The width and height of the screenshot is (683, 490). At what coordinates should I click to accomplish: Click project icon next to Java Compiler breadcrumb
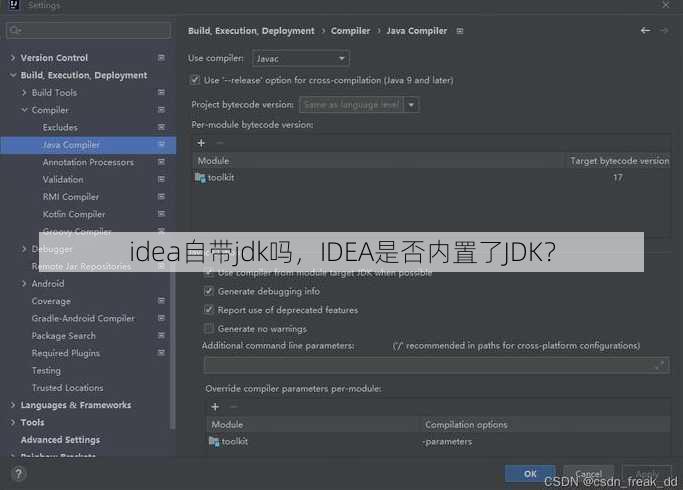[x=460, y=31]
